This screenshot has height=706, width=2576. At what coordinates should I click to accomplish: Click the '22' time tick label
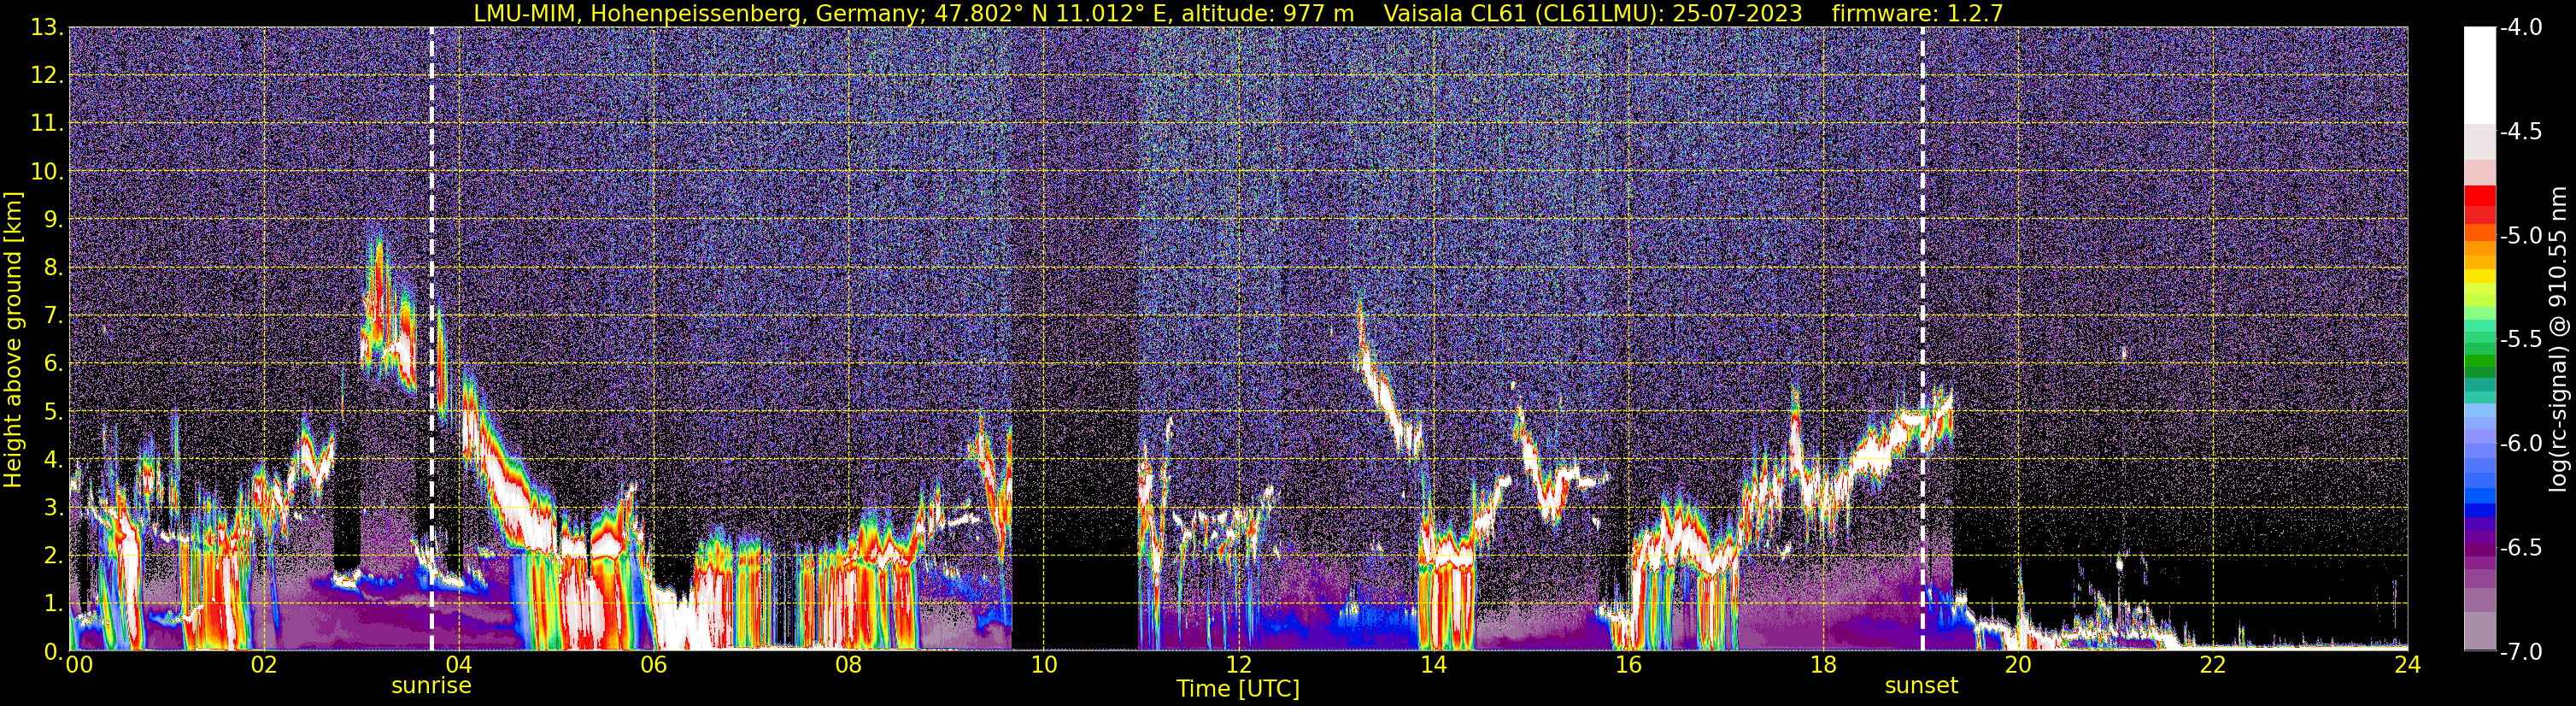click(2213, 665)
